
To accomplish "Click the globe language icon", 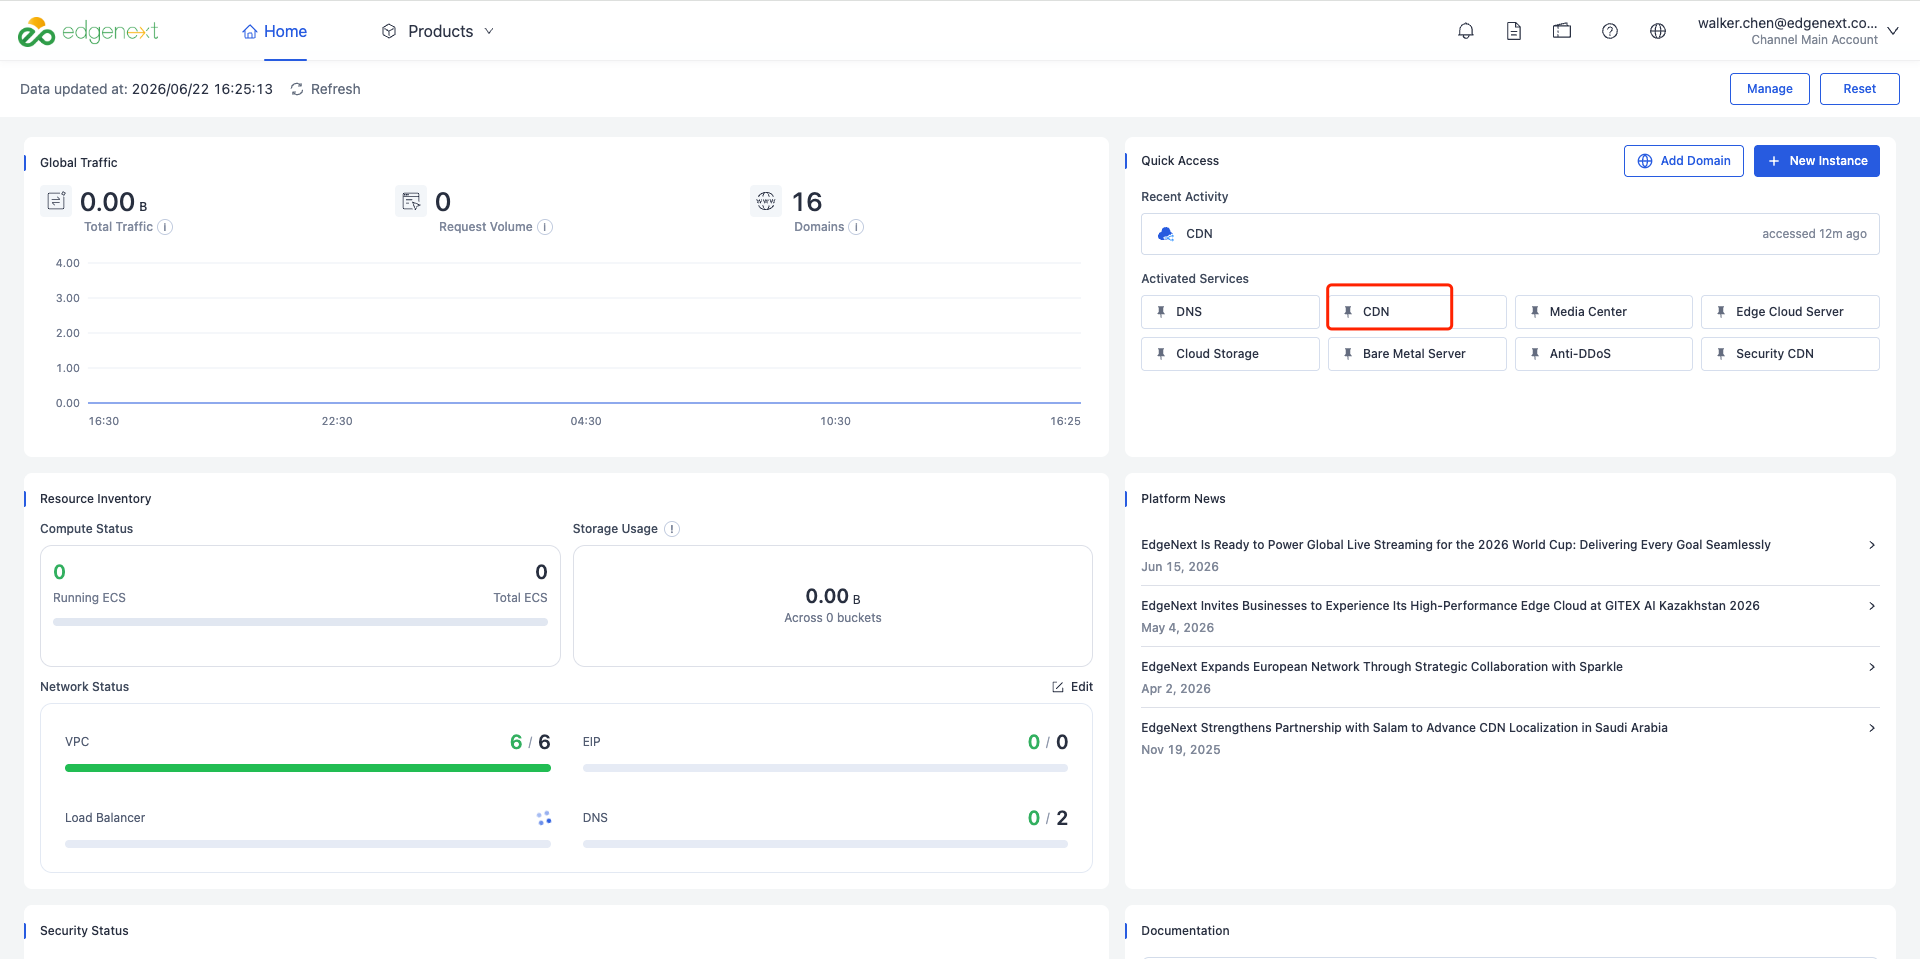I will [1658, 31].
